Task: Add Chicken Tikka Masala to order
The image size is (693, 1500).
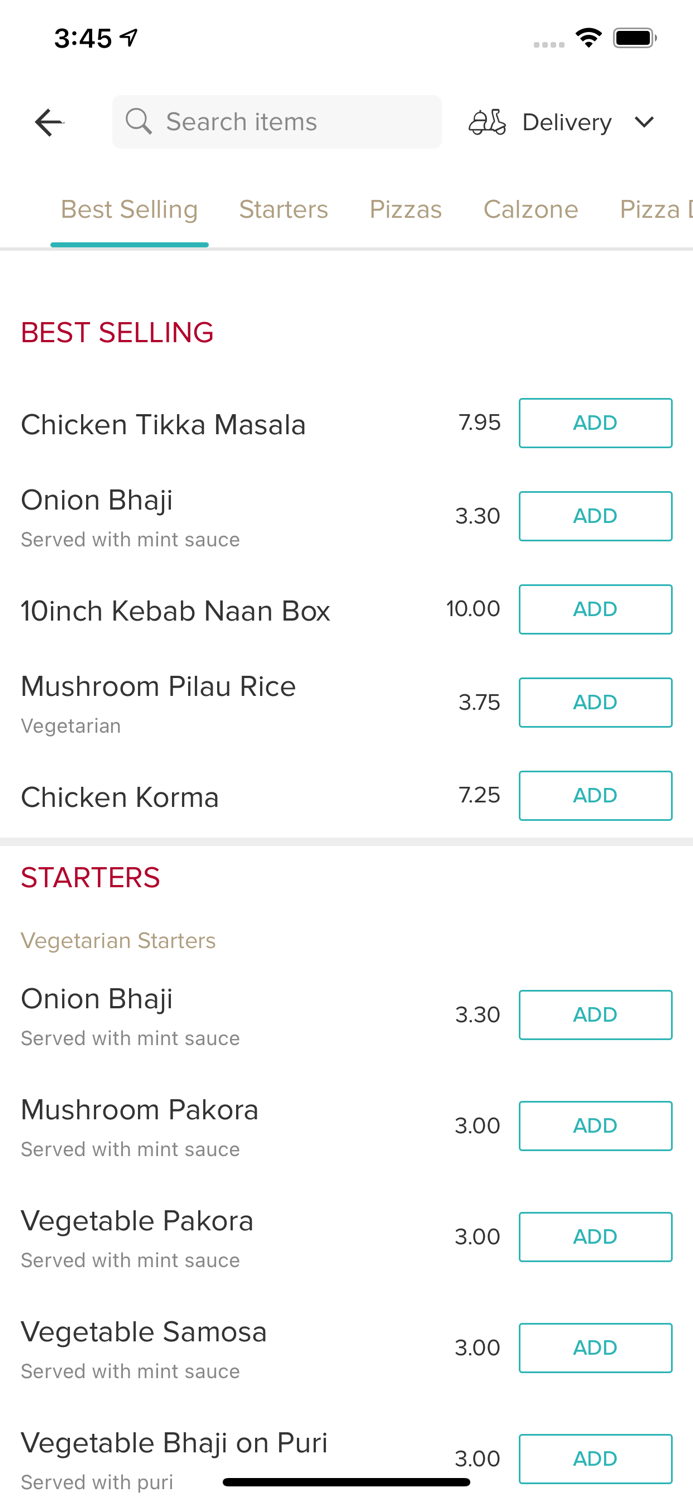Action: click(595, 423)
